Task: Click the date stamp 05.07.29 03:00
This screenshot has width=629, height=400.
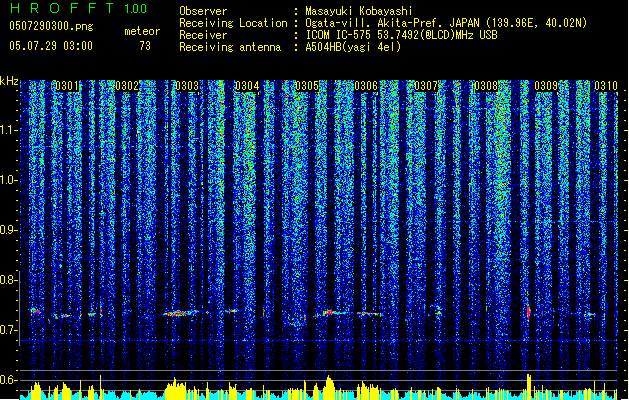Action: click(51, 46)
